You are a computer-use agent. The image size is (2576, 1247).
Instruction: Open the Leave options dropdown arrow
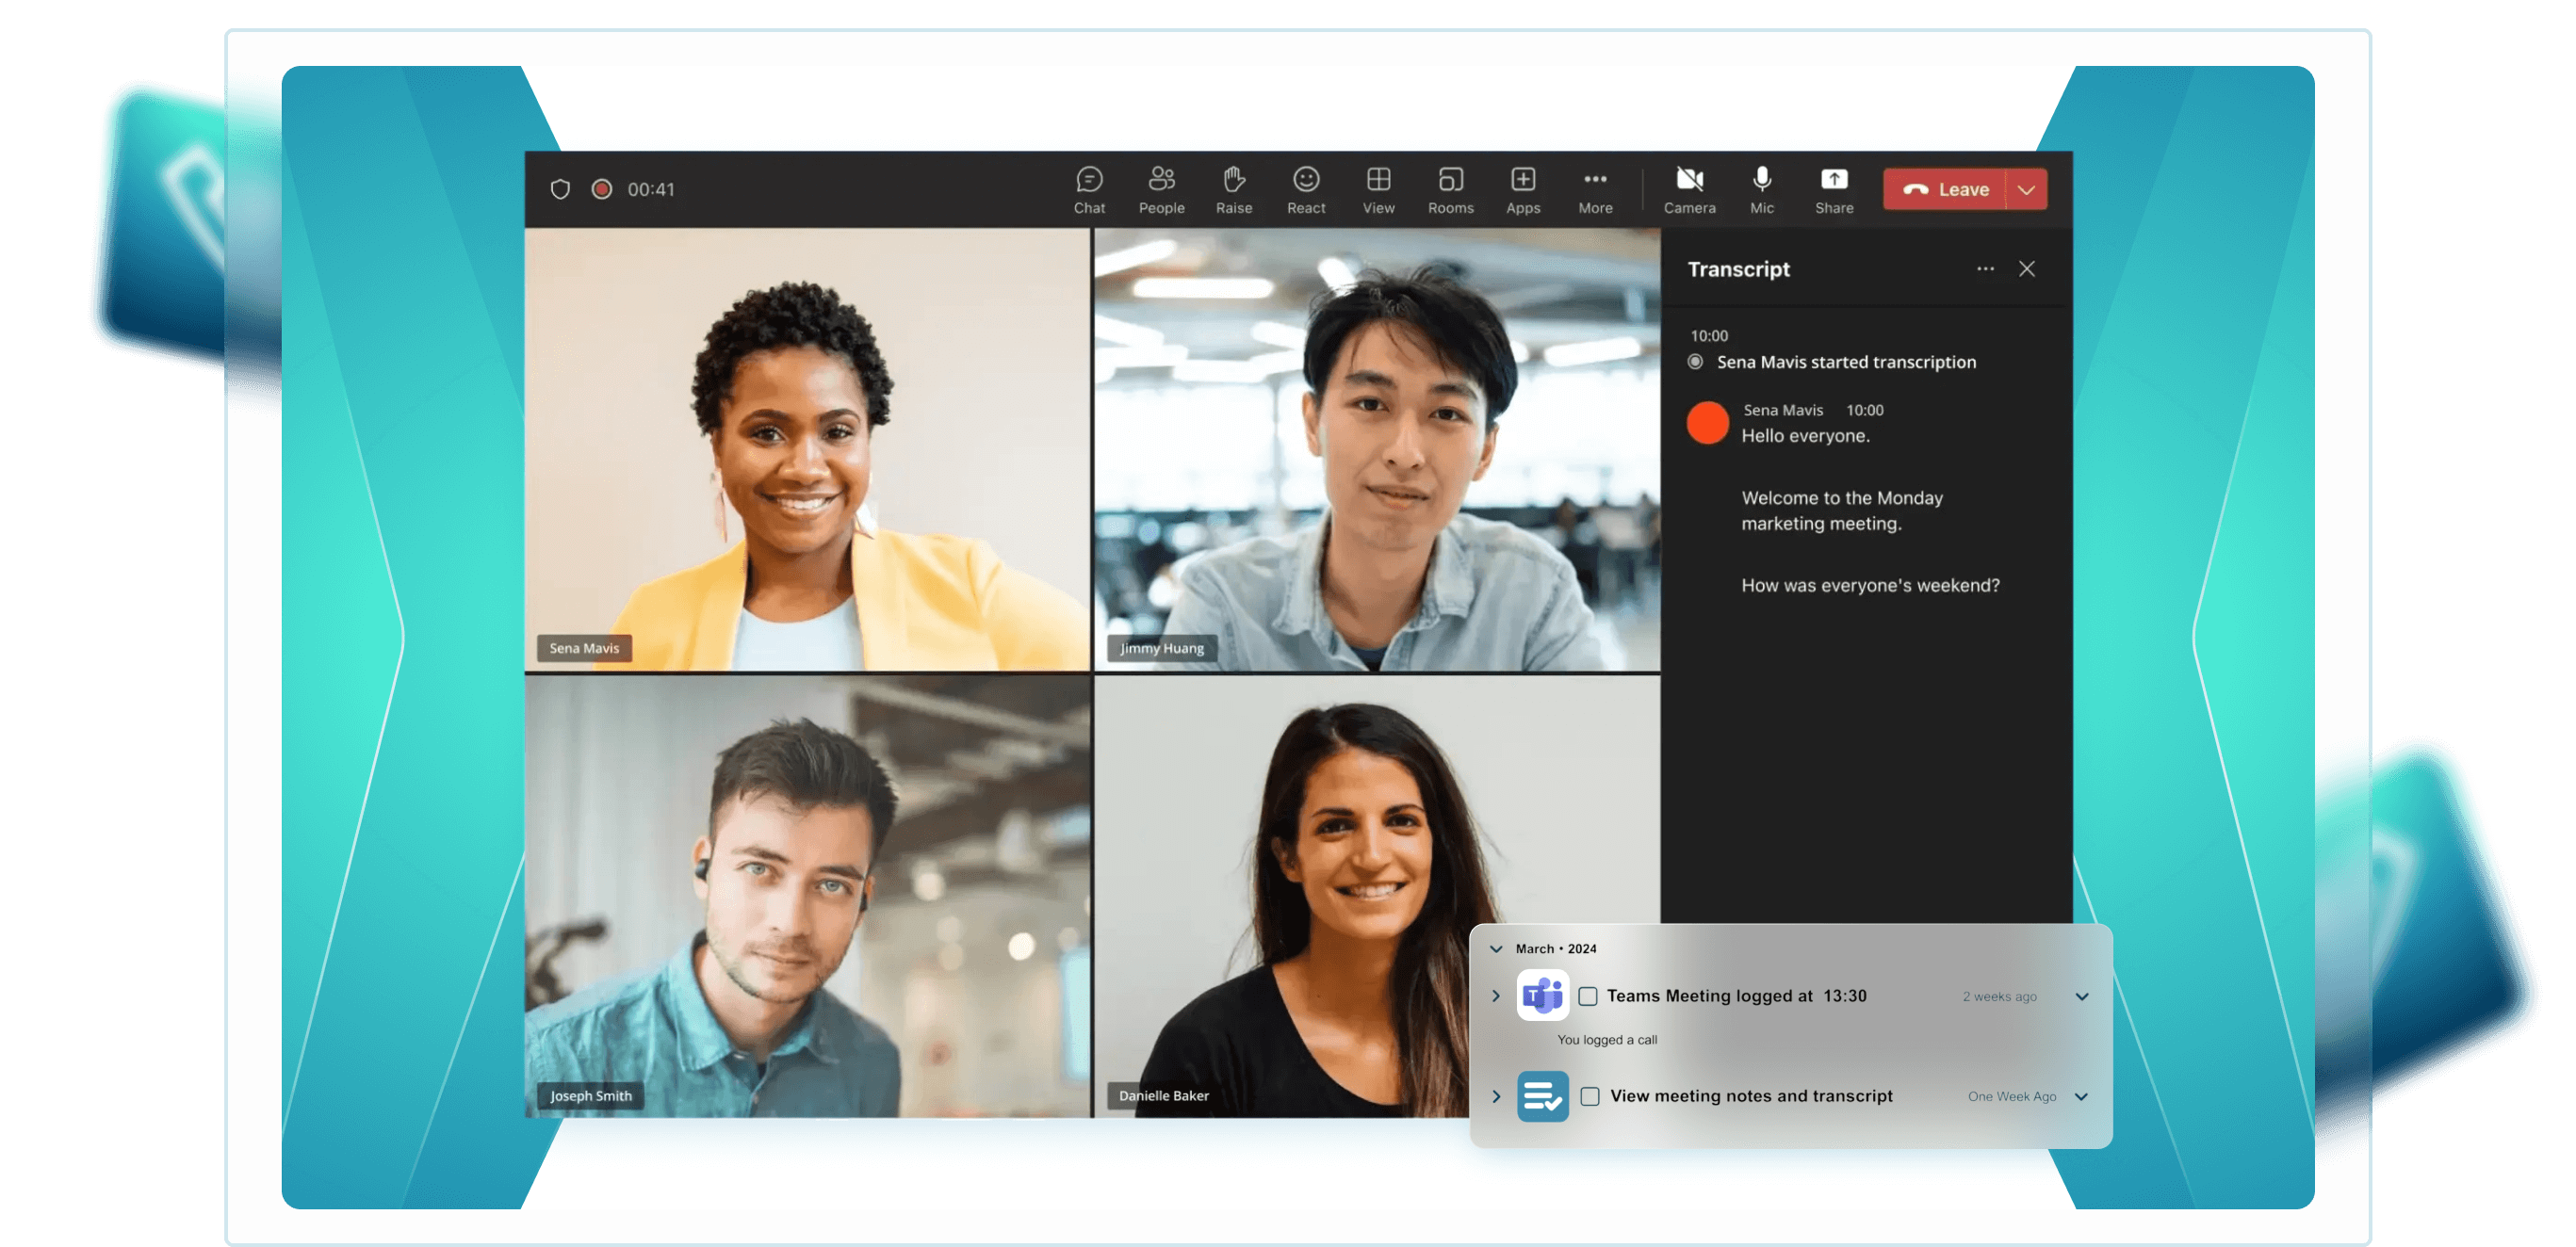2026,189
